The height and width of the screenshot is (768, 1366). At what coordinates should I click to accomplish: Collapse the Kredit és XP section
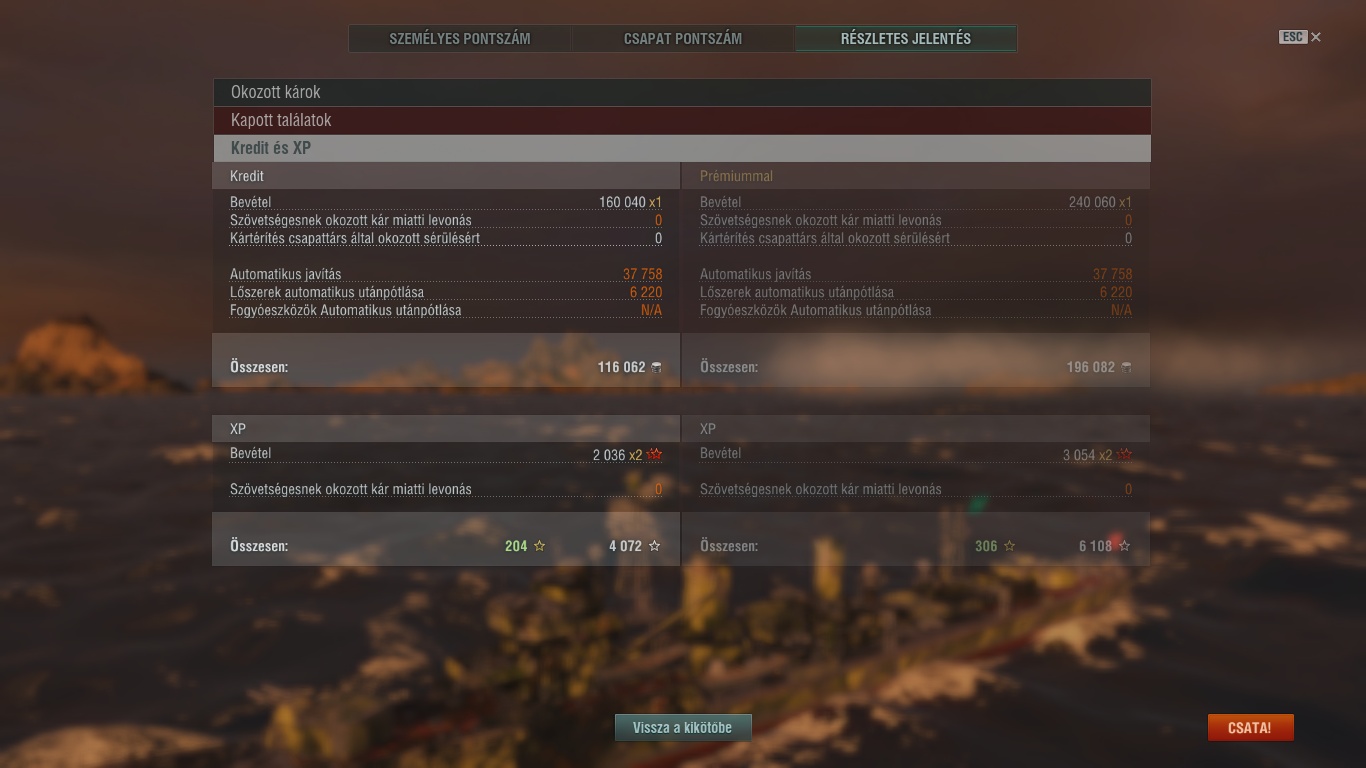[682, 148]
